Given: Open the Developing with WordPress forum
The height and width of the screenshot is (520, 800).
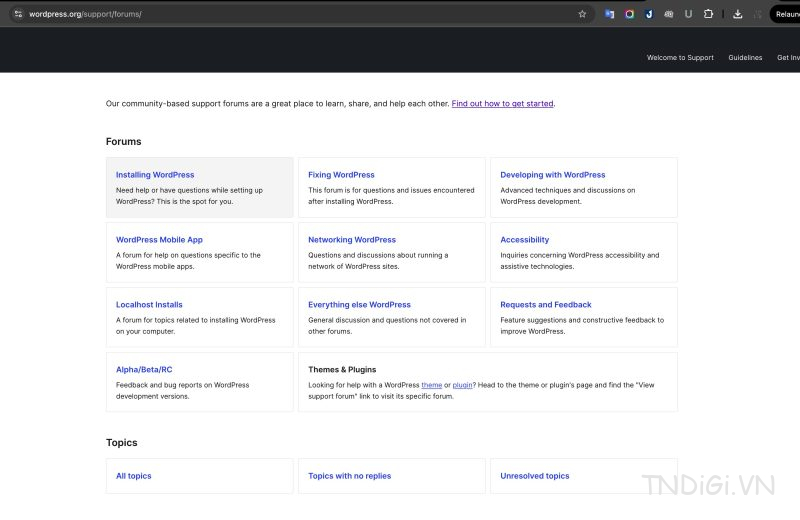Looking at the screenshot, I should pos(553,175).
